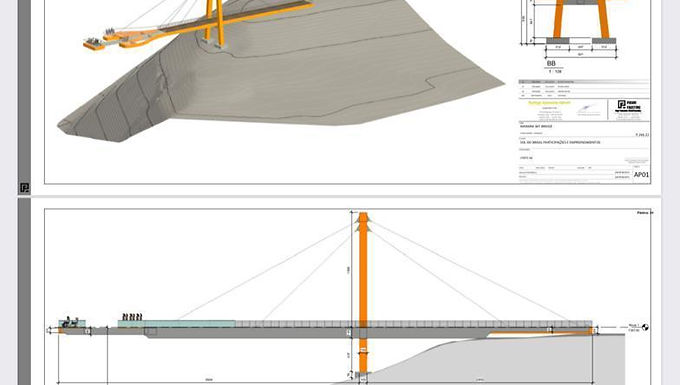Click the orange pylon in elevation view
680x385 pixels.
(x=363, y=293)
